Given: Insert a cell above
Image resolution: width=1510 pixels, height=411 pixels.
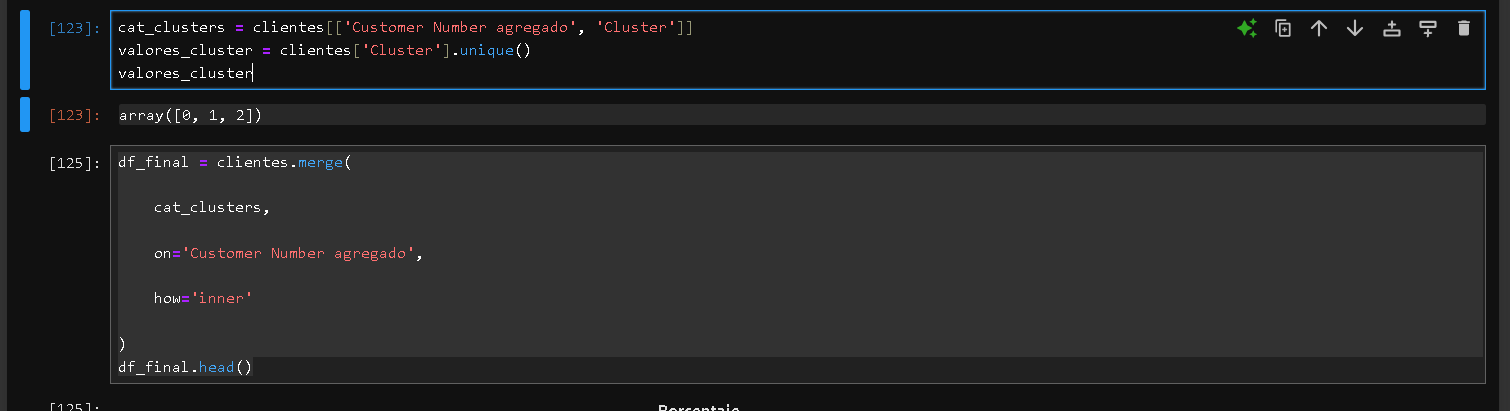Looking at the screenshot, I should 1391,28.
